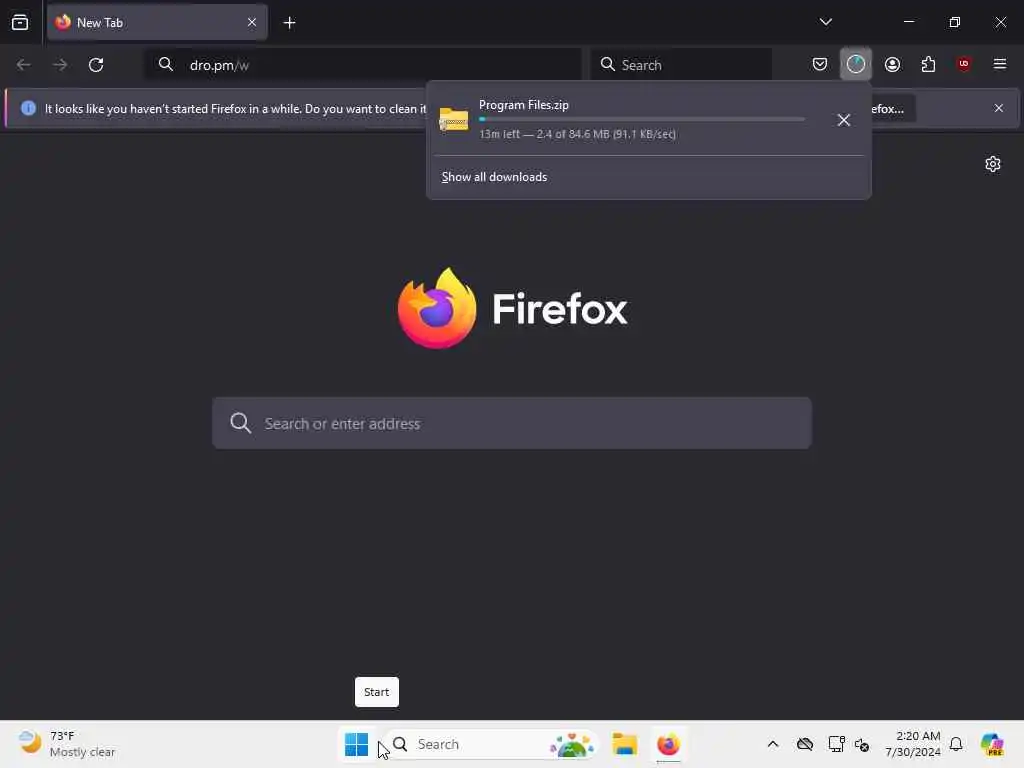This screenshot has width=1024, height=768.
Task: Click the Firefox logo on the page
Action: click(437, 308)
